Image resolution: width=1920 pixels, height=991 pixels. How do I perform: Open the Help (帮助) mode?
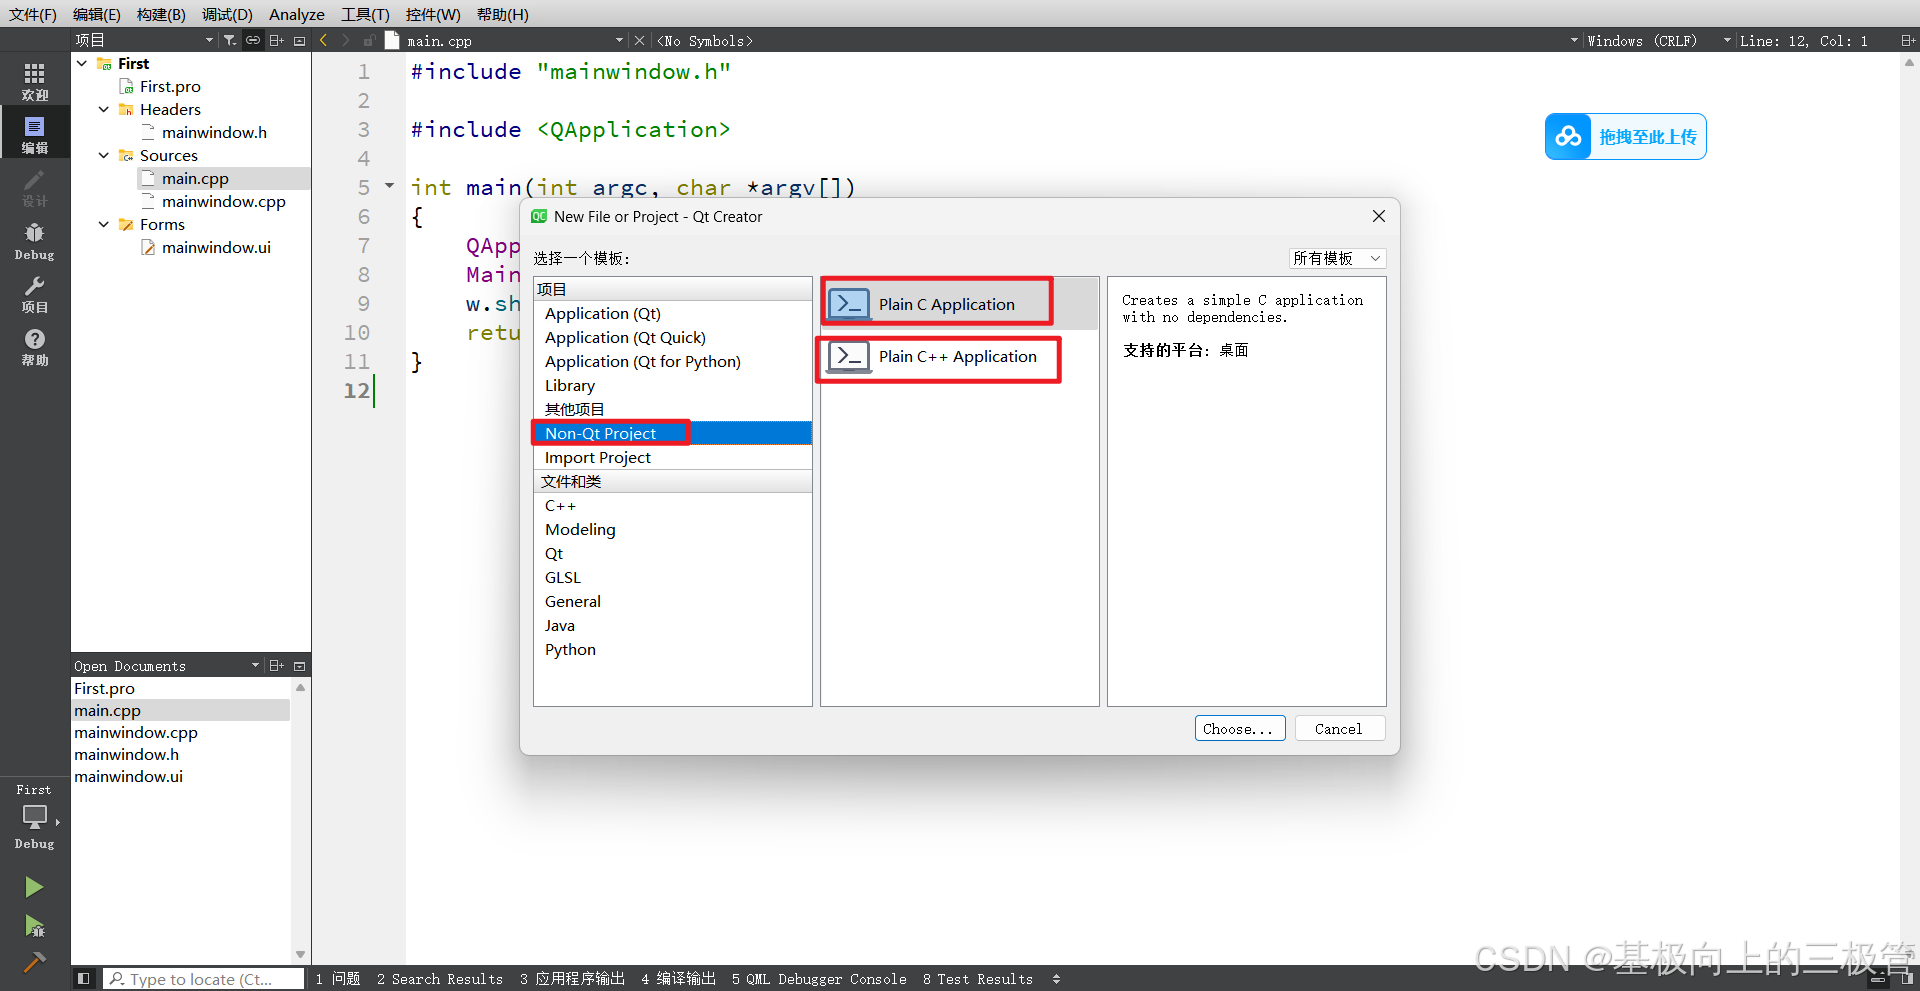34,347
